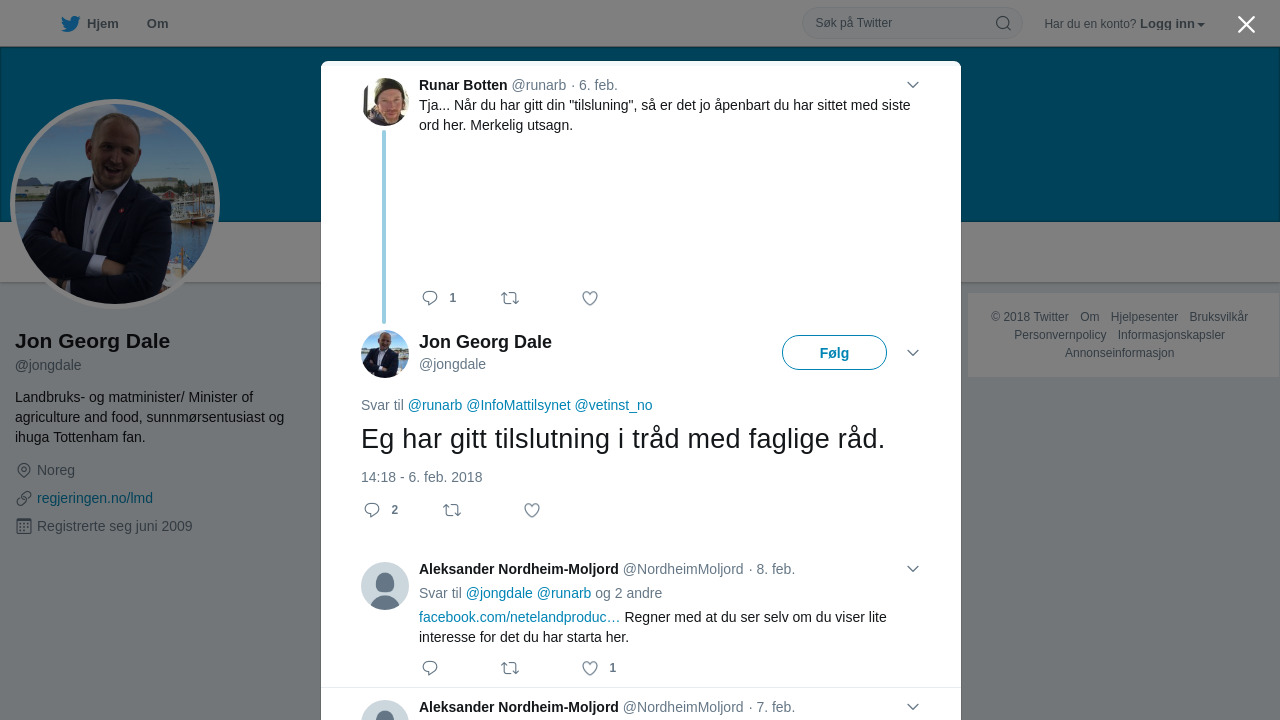This screenshot has height=720, width=1280.
Task: Reply to Runar Botten's tweet
Action: coord(431,298)
